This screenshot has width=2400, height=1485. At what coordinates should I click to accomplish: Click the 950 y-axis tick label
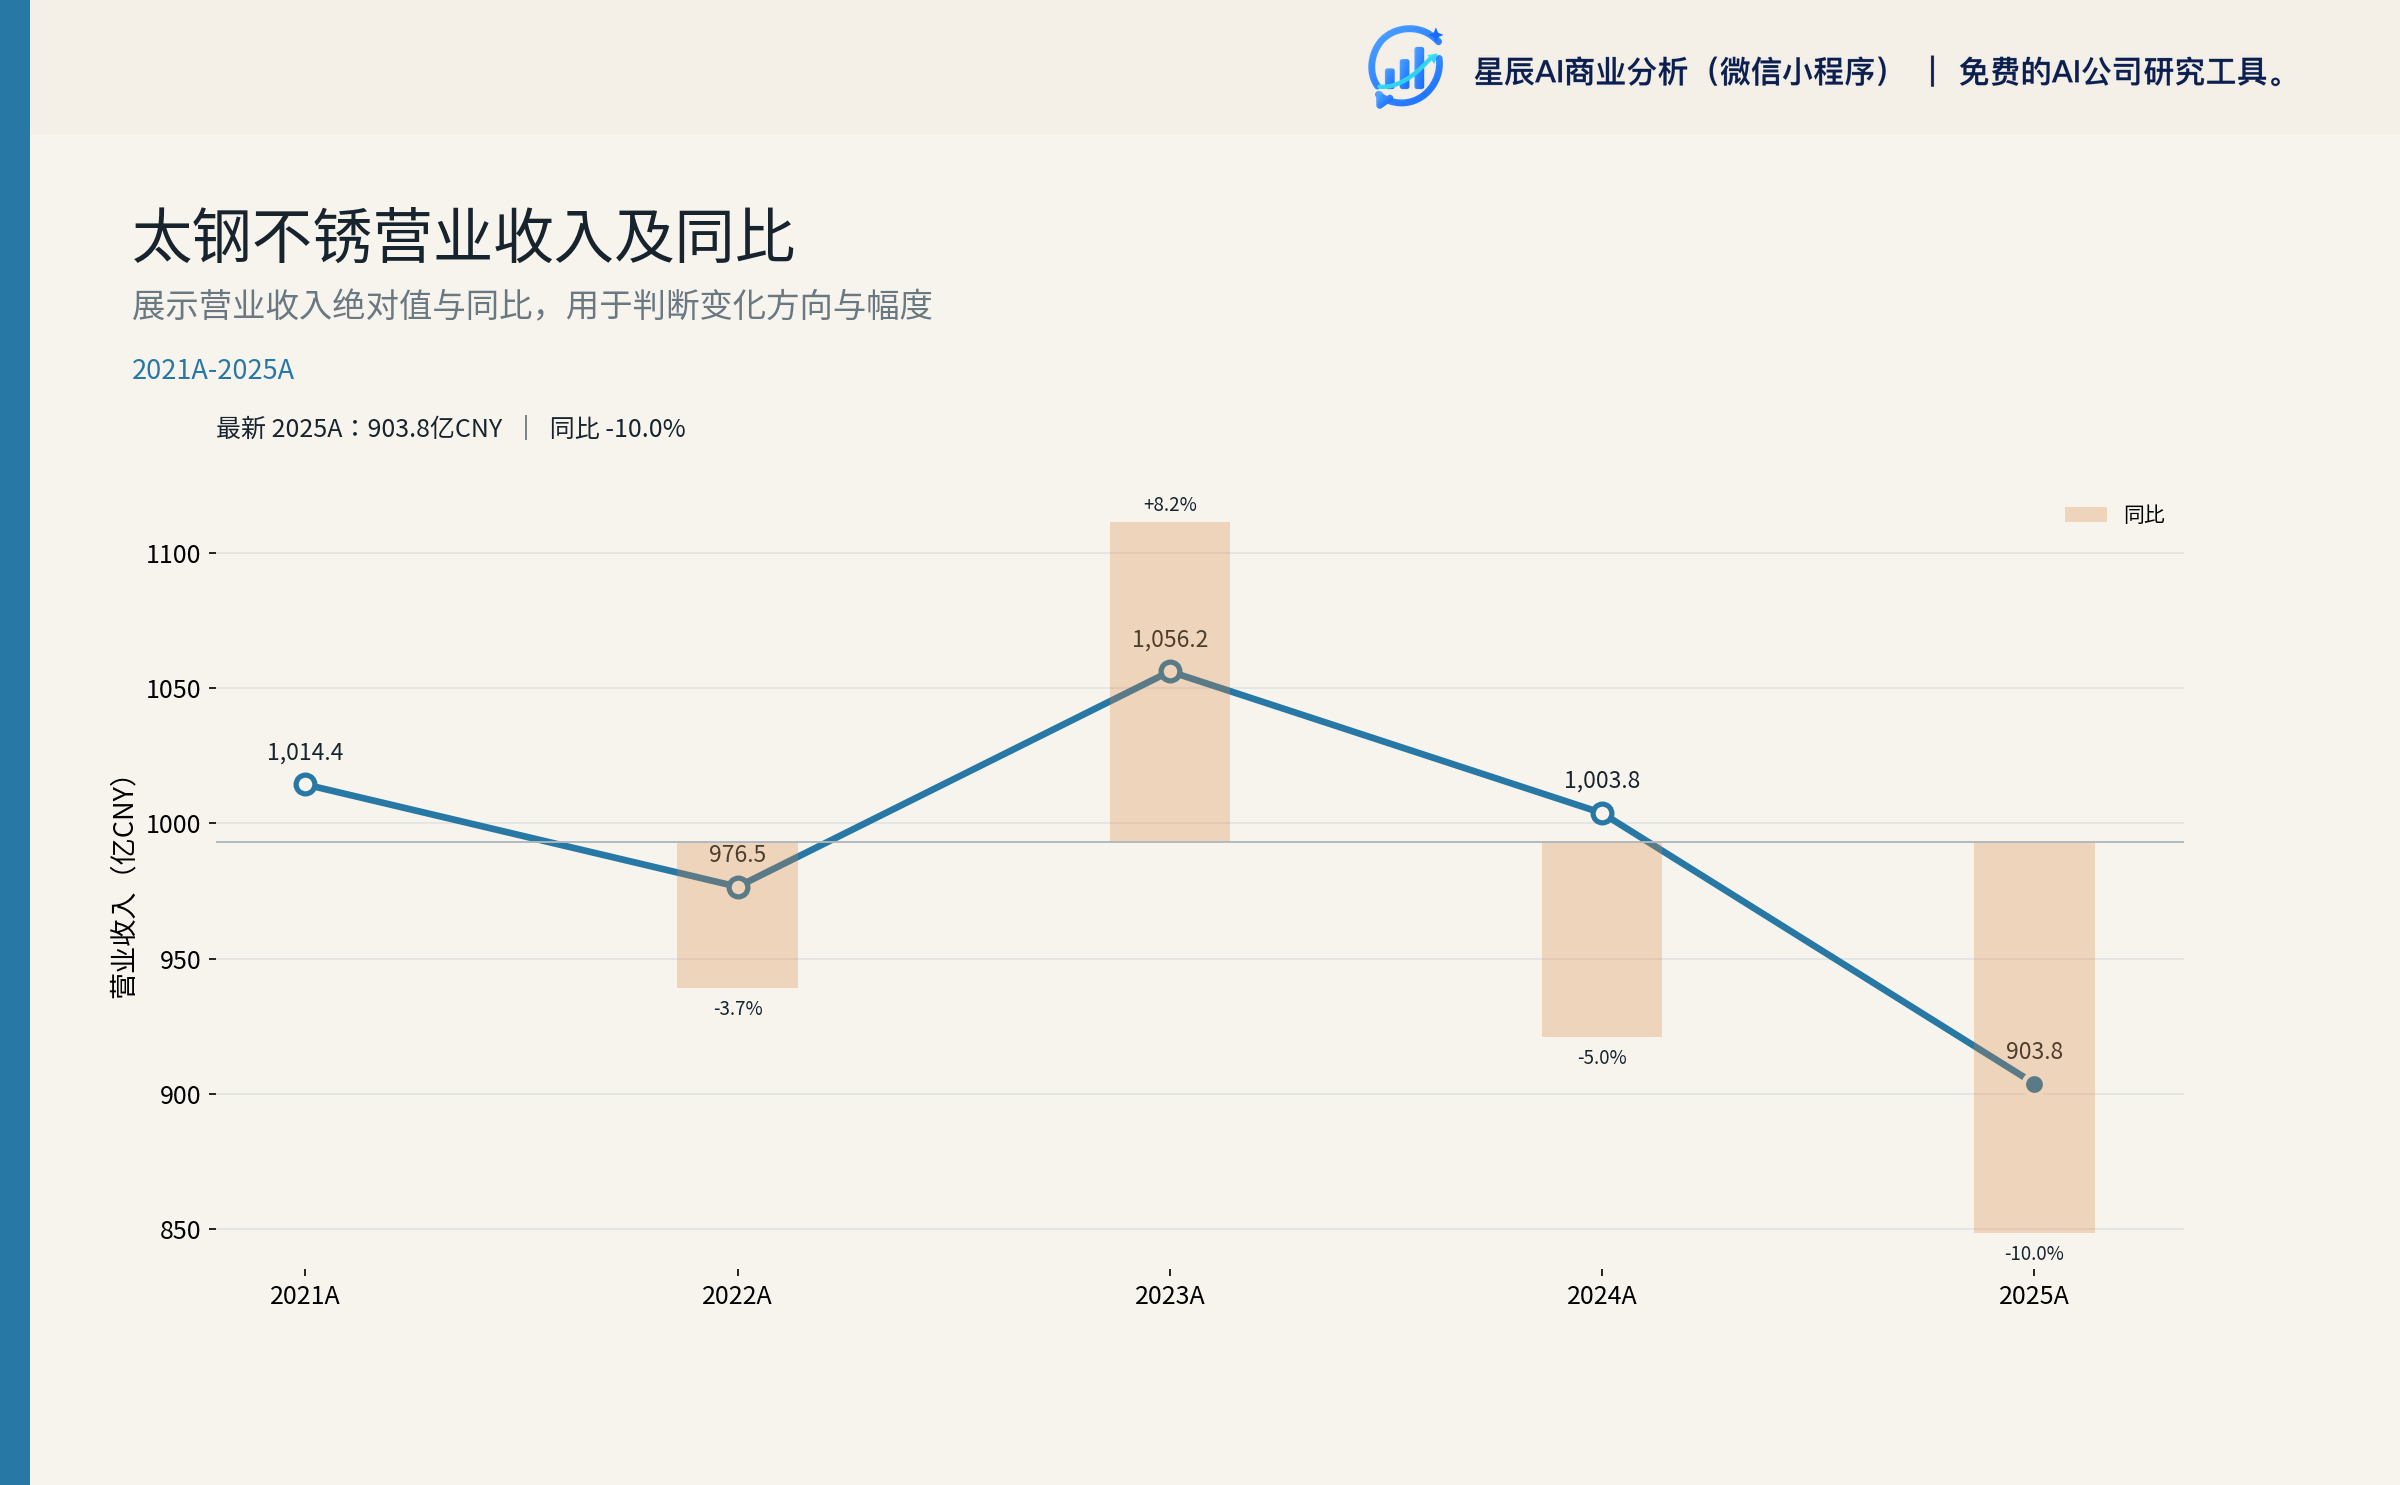tap(181, 960)
